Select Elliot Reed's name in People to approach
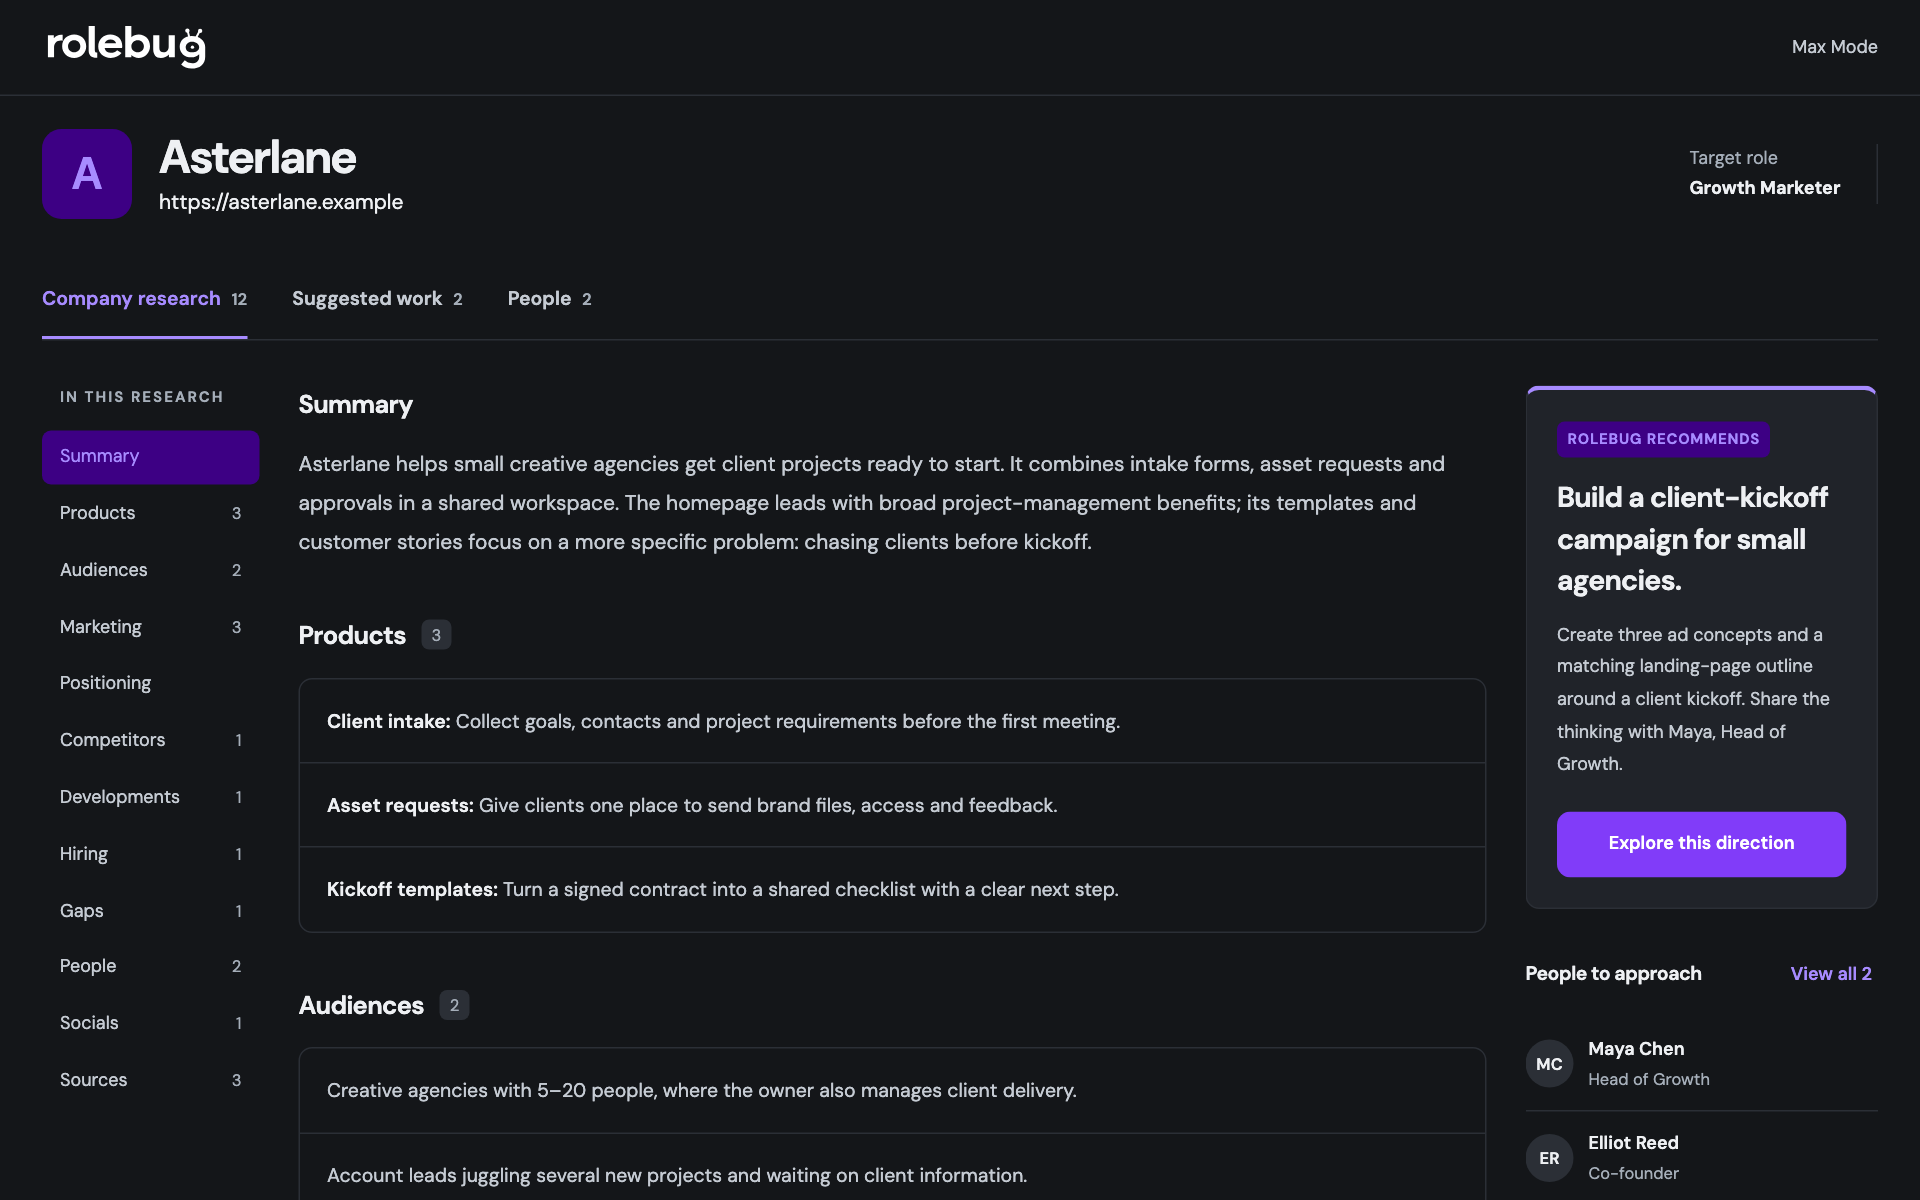 click(1633, 1143)
